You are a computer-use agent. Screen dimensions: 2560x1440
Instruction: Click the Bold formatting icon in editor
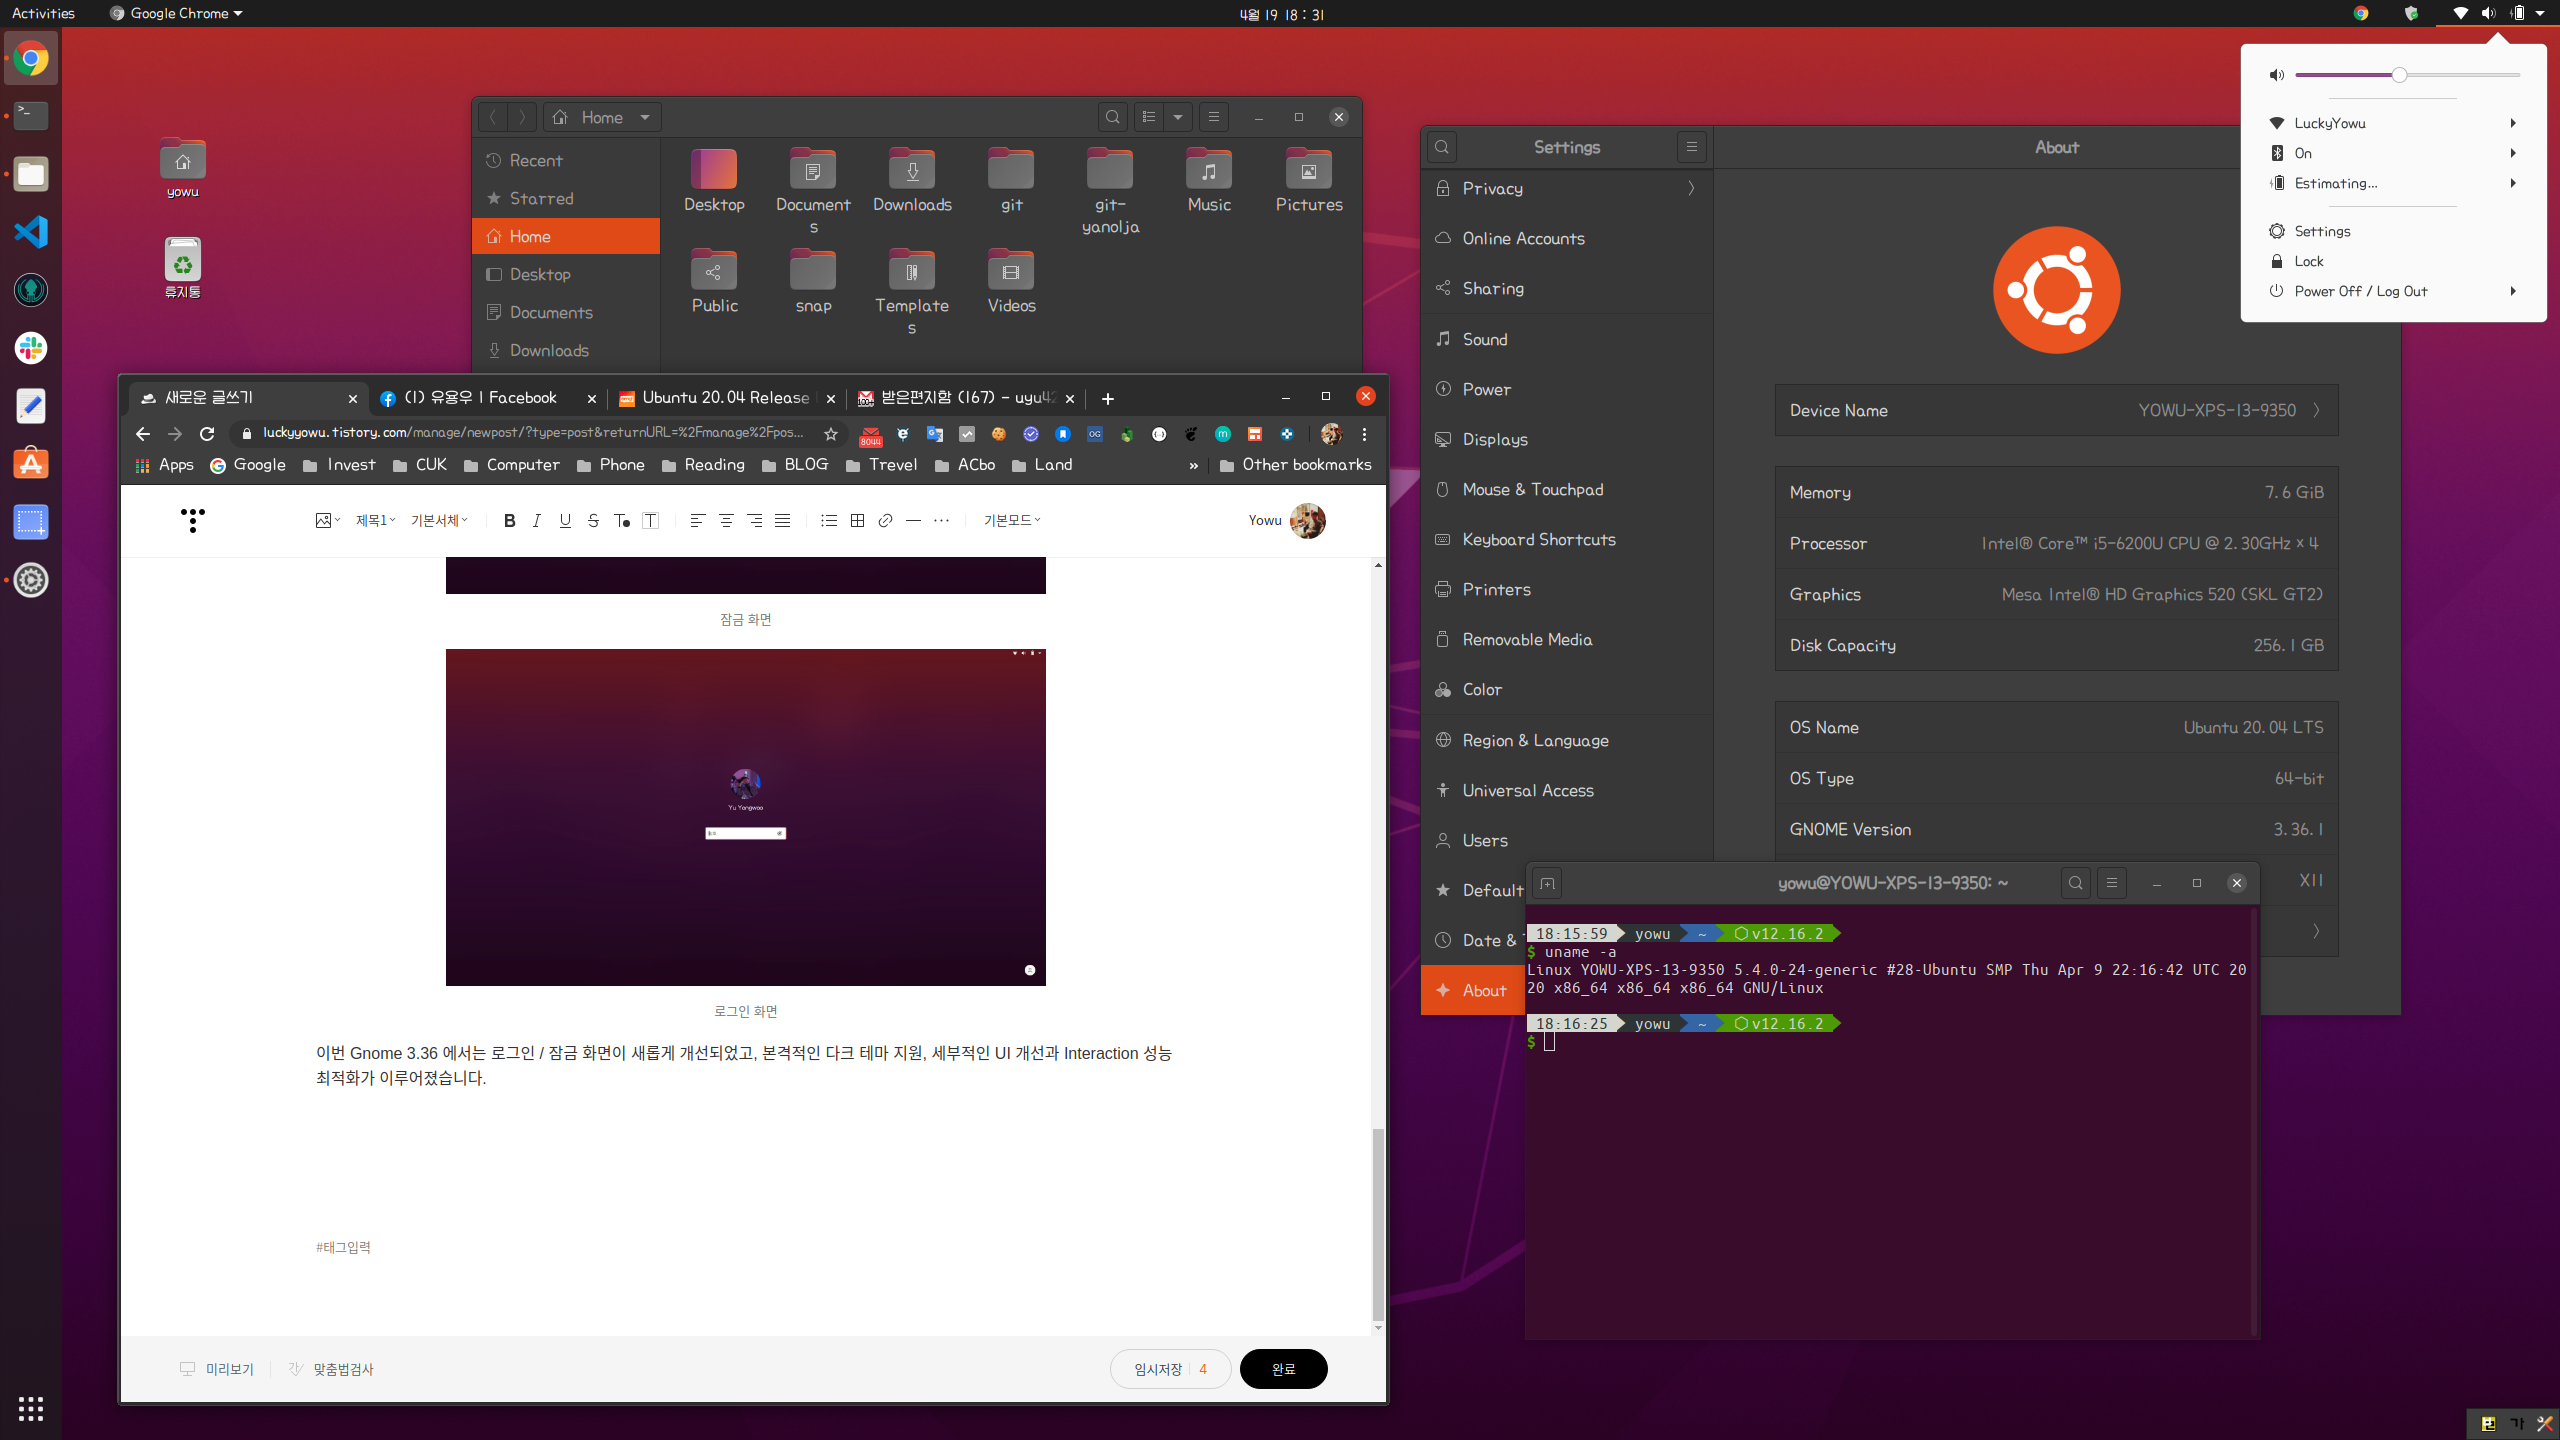click(510, 520)
